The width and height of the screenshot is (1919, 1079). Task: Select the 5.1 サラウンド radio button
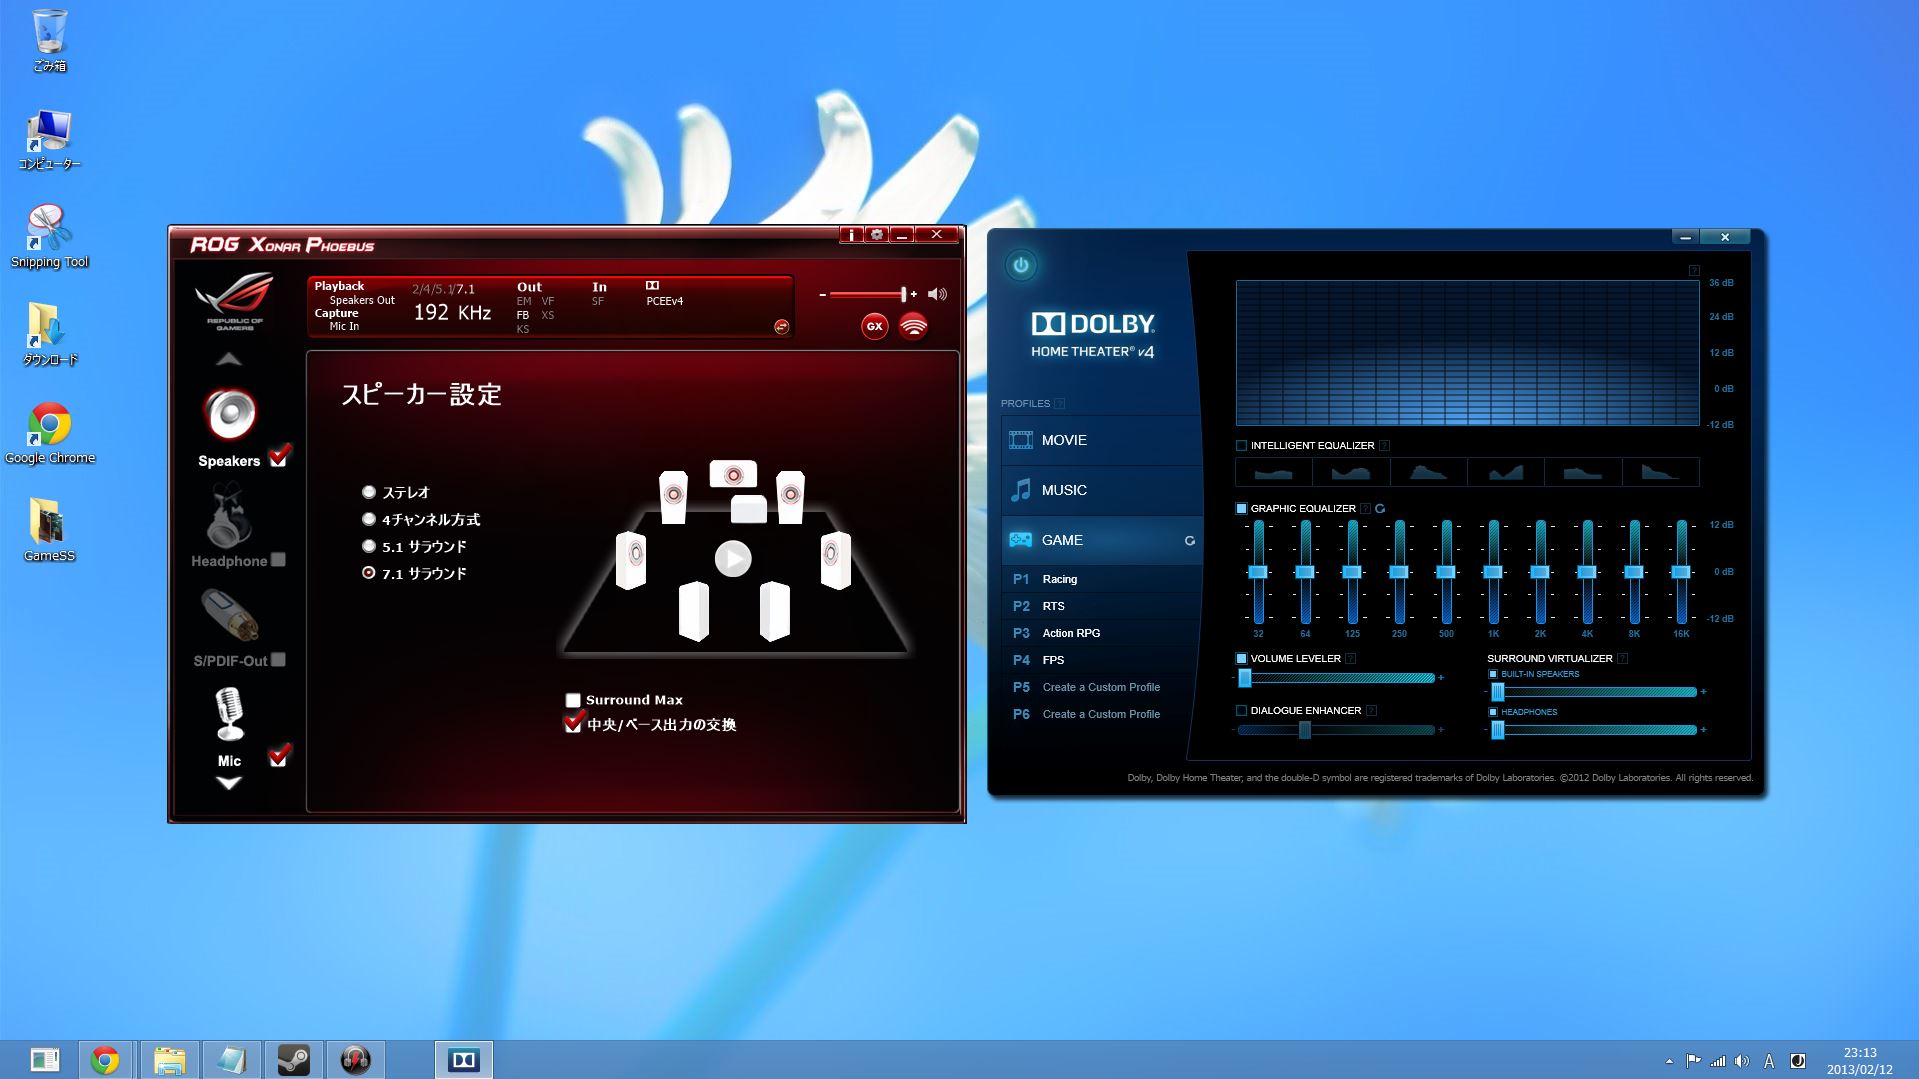point(369,546)
